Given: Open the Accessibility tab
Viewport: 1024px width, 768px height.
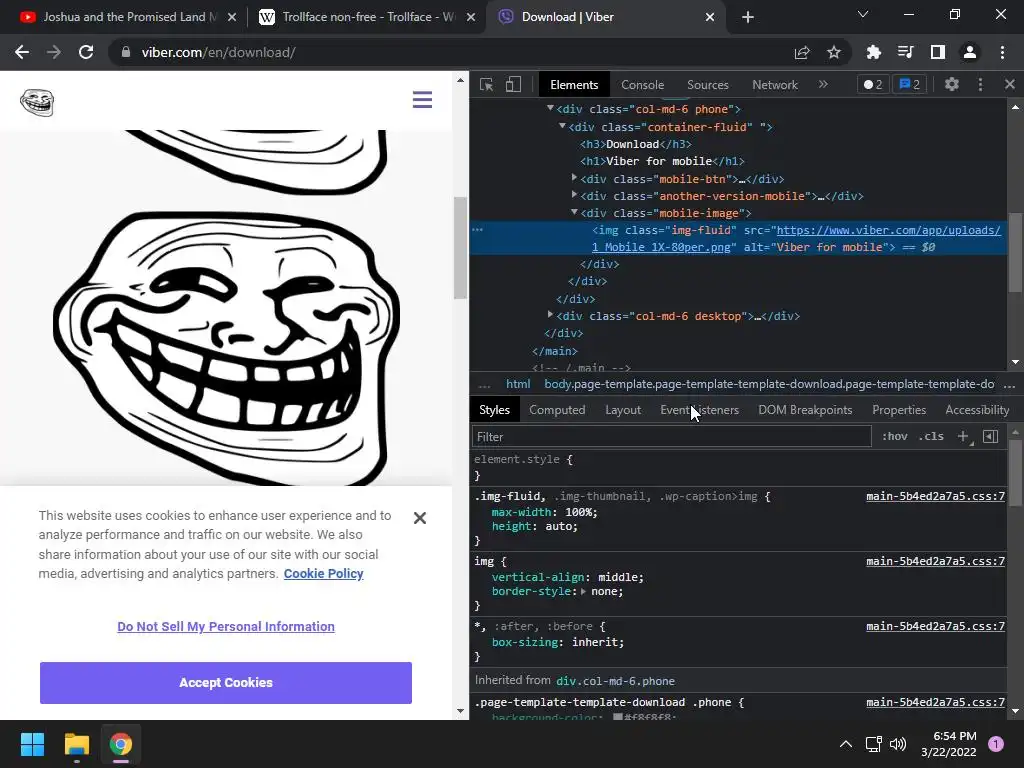Looking at the screenshot, I should (977, 410).
